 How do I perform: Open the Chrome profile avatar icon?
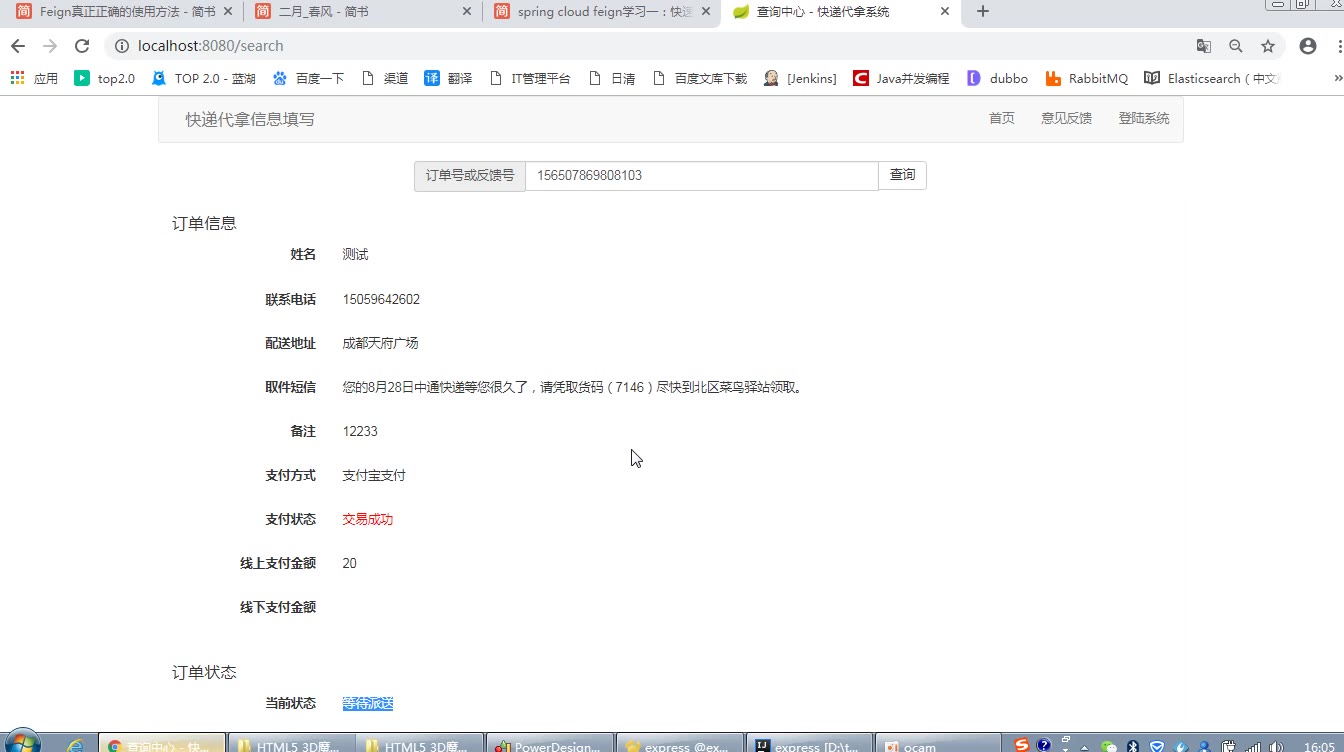click(x=1308, y=46)
